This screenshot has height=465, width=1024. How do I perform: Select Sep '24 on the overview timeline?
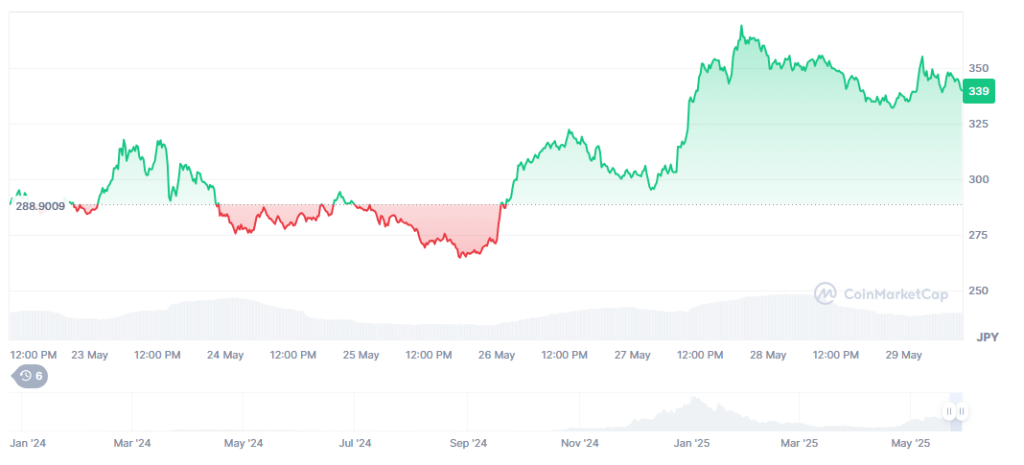468,442
